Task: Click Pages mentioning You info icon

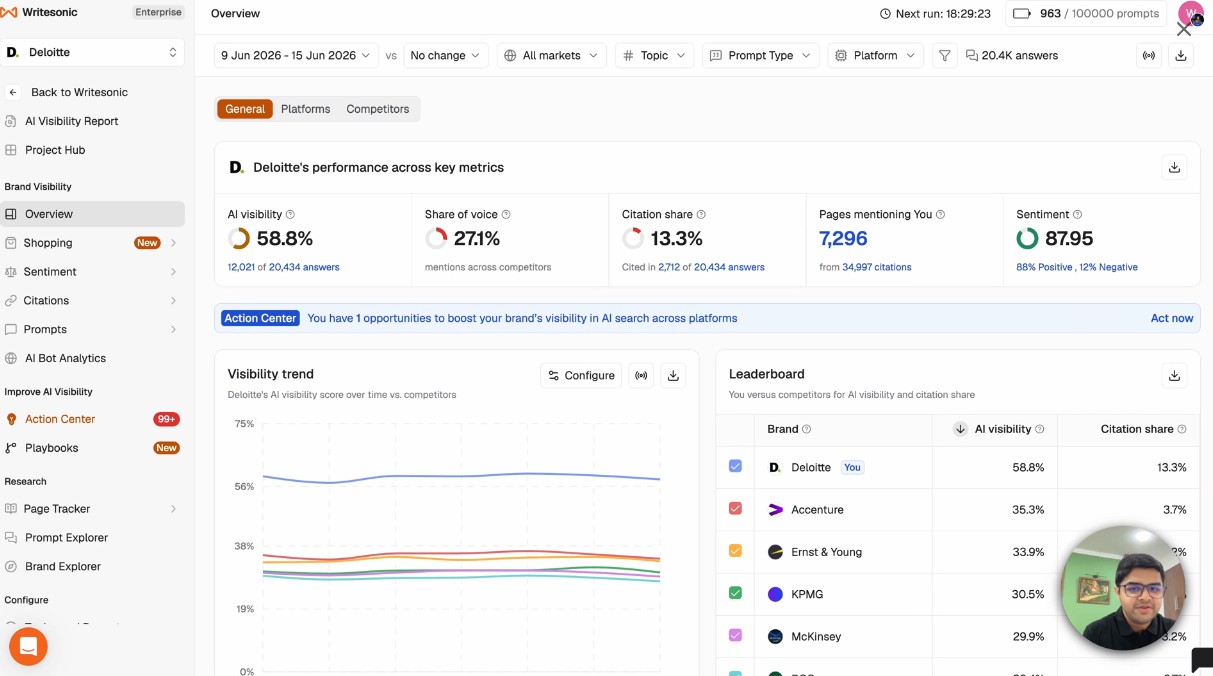Action: click(x=940, y=215)
